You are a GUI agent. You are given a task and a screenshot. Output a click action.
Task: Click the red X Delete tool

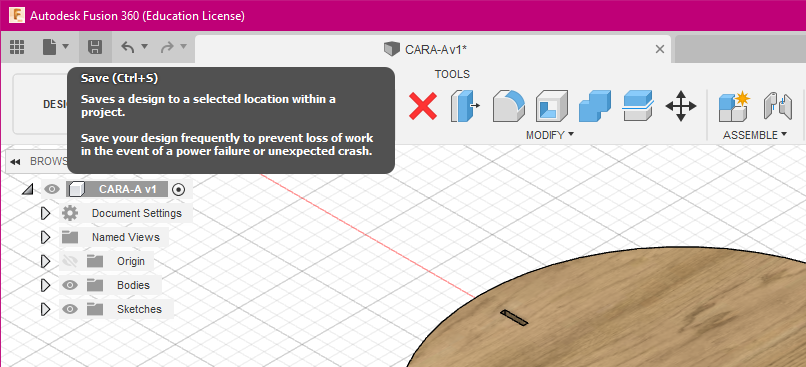click(x=423, y=106)
